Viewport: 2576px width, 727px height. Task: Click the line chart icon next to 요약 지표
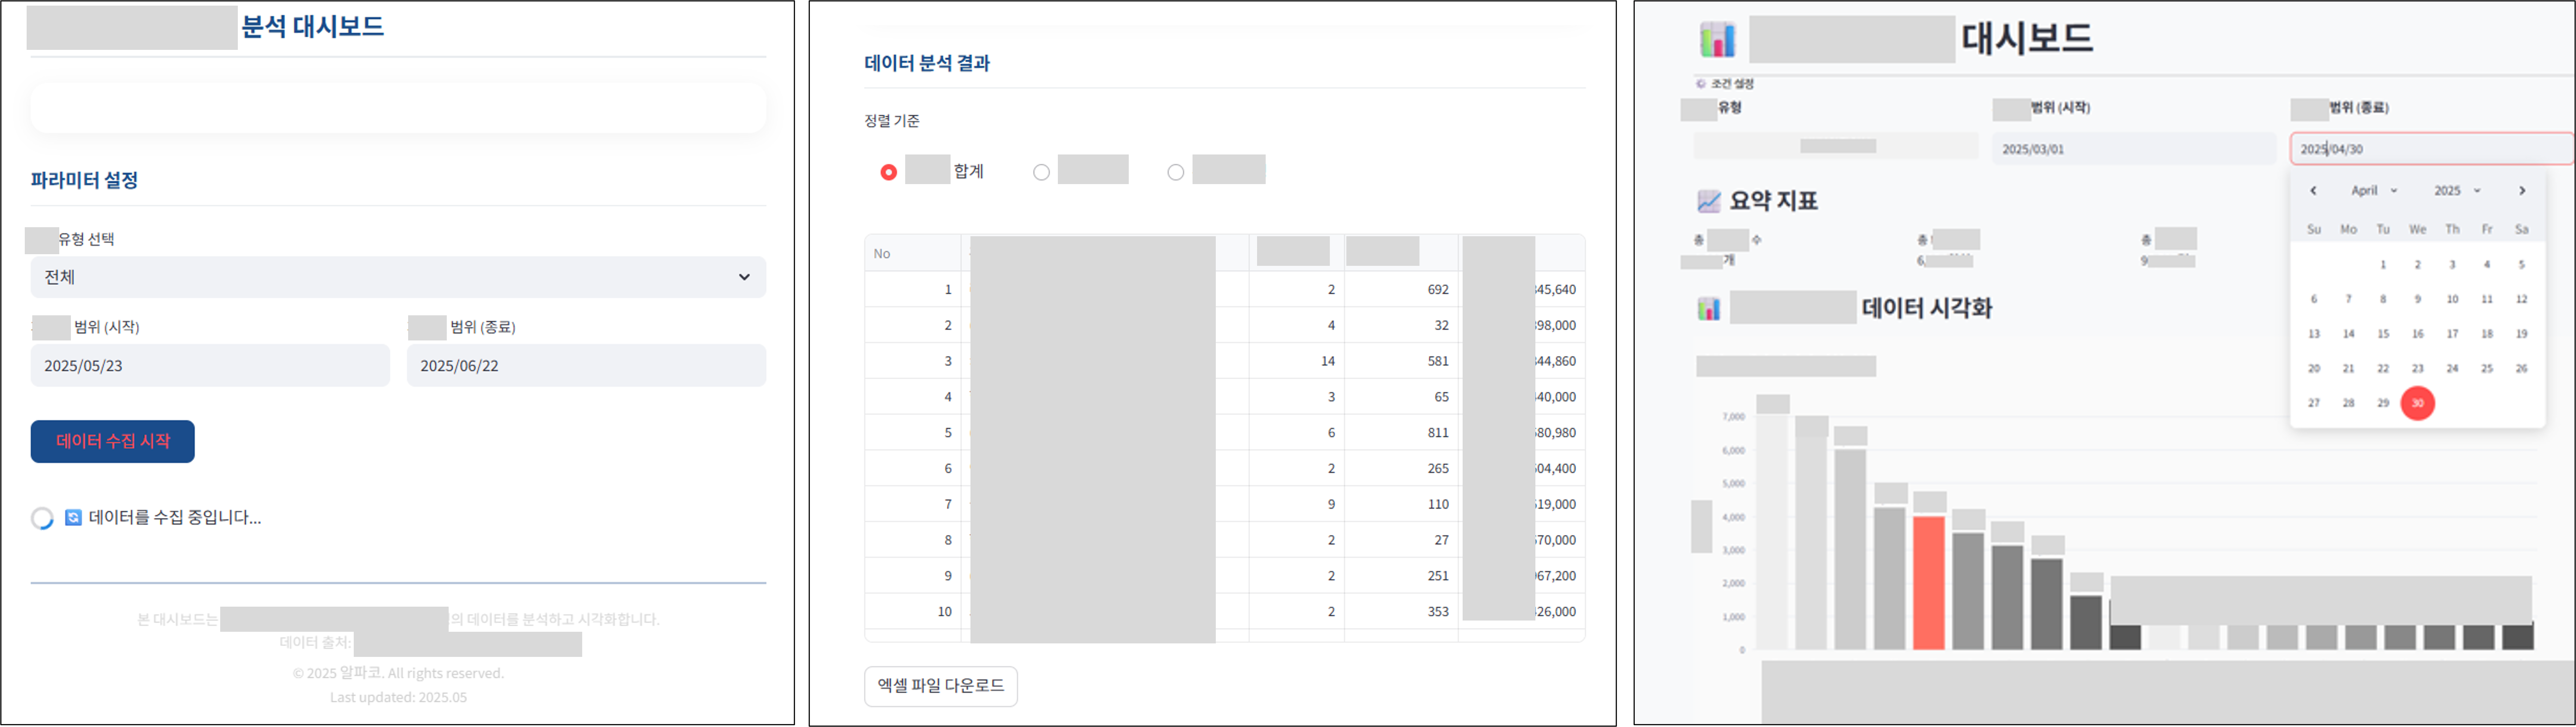pos(1708,201)
